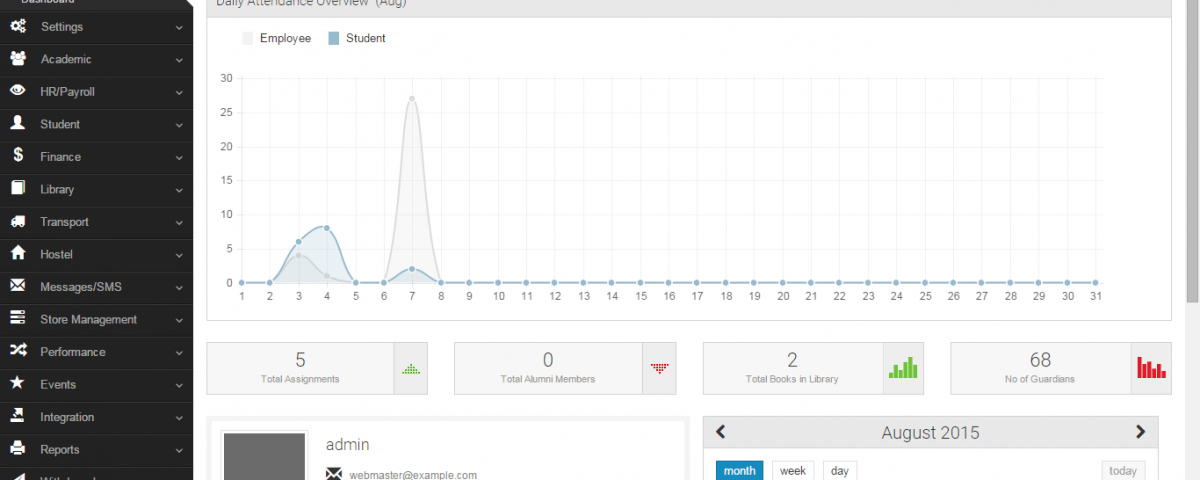Switch calendar to week view
The width and height of the screenshot is (1200, 480).
(792, 471)
